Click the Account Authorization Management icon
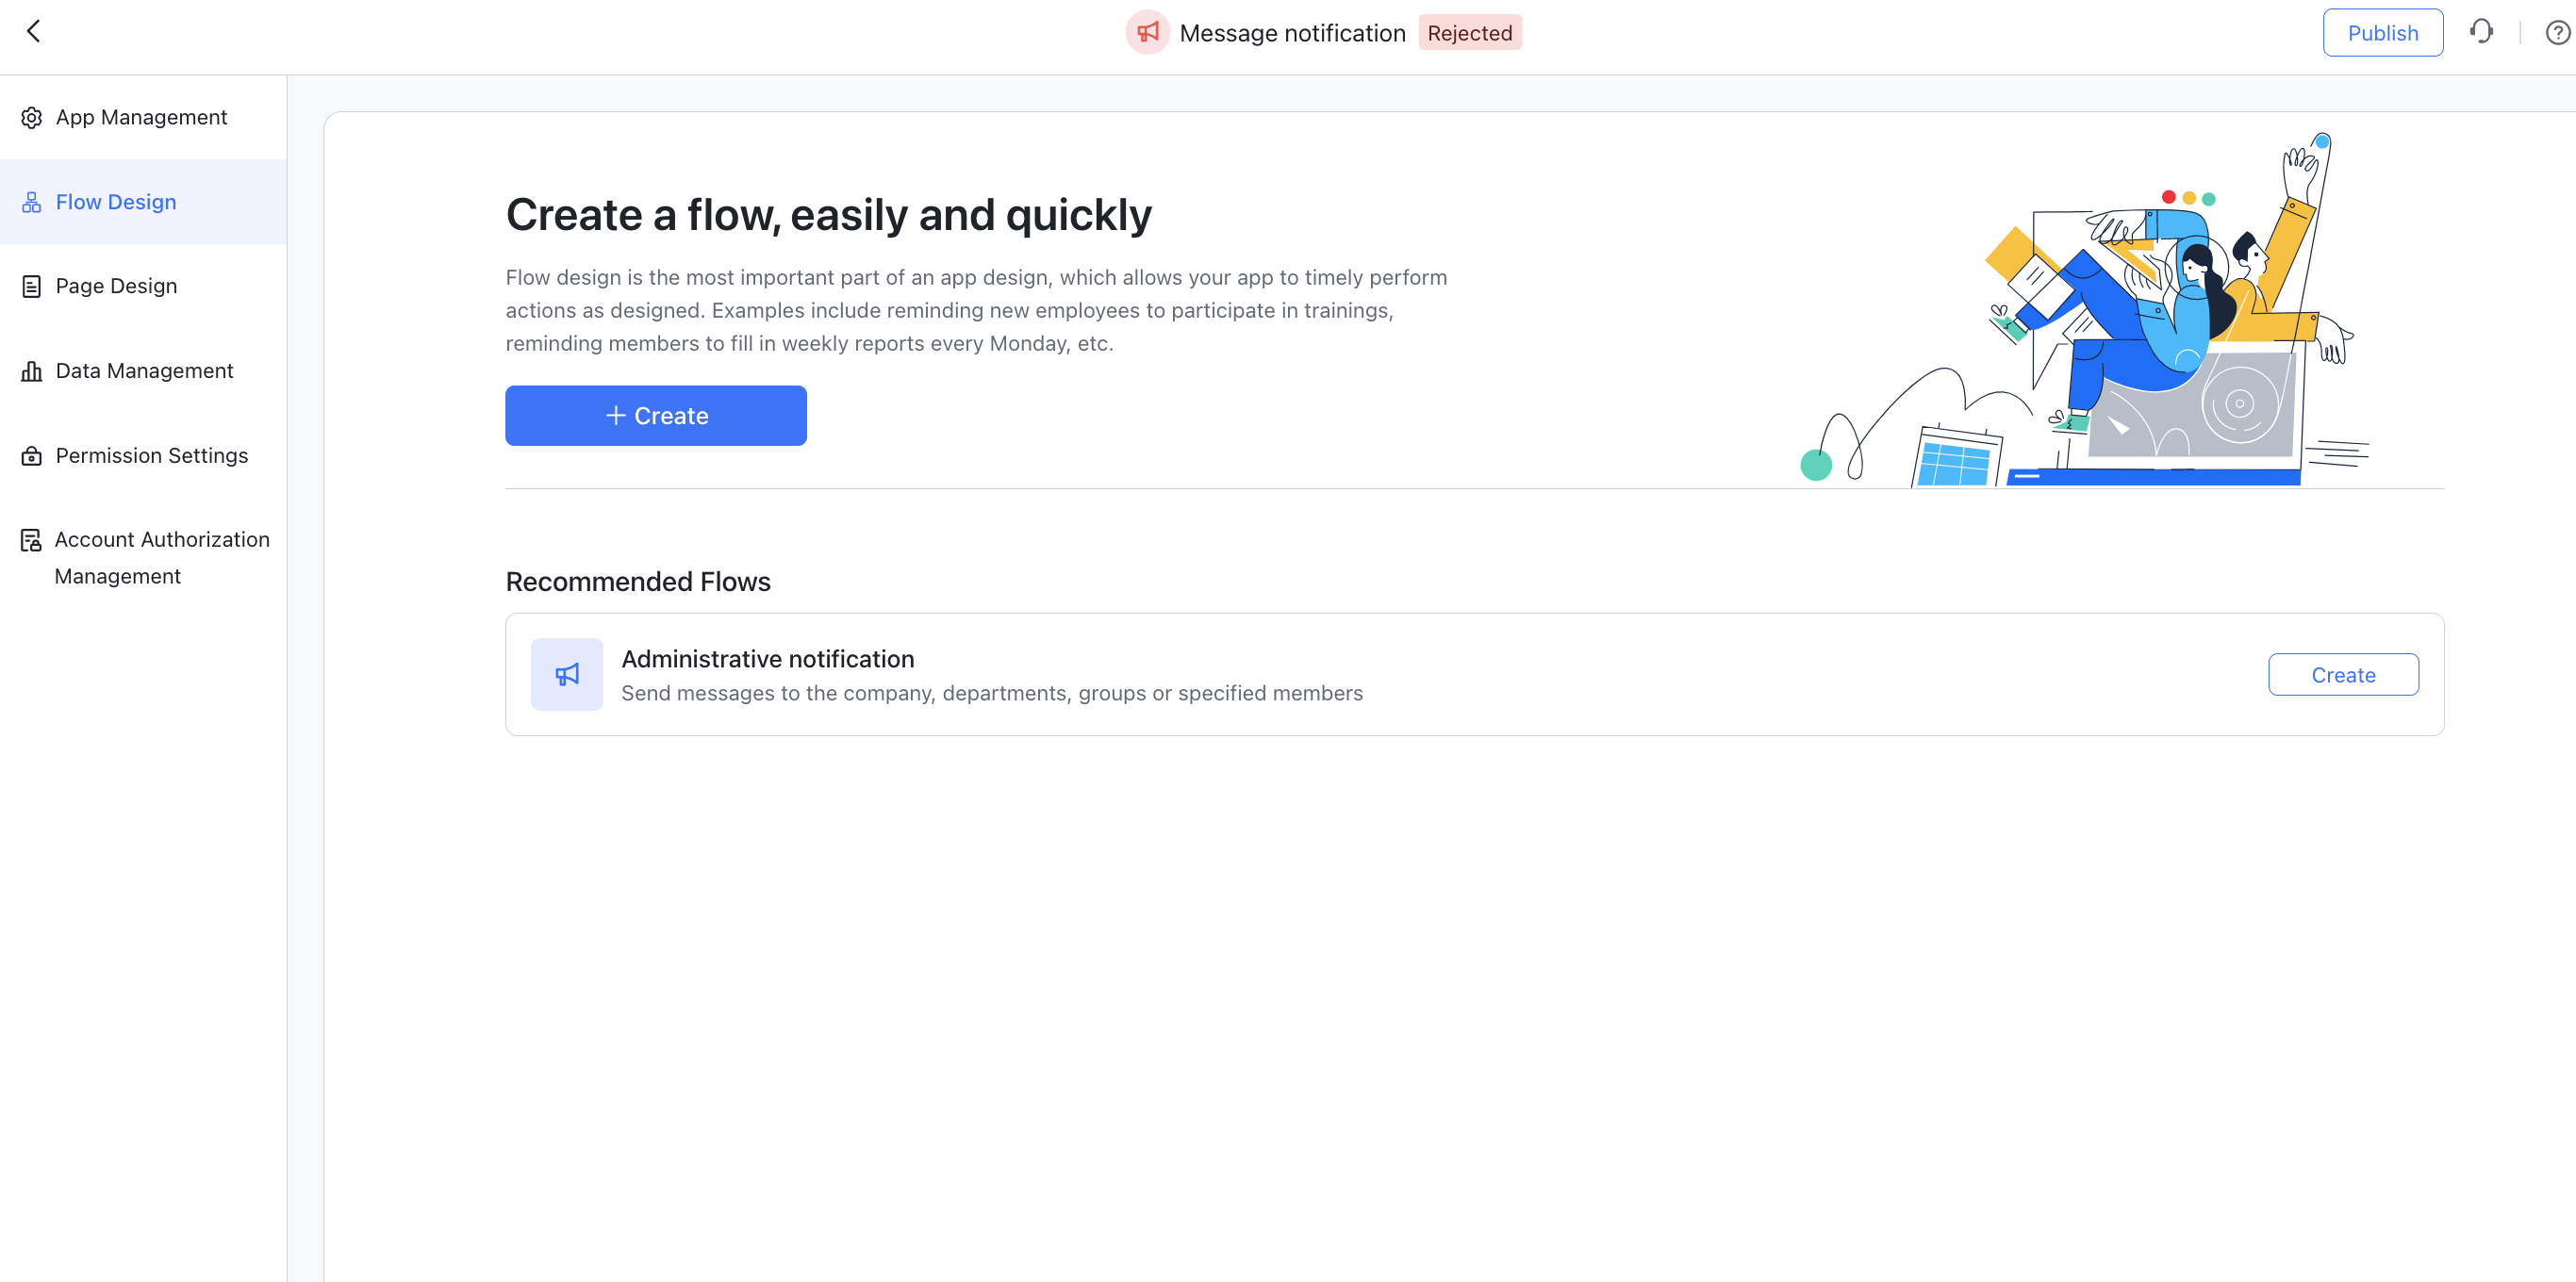2576x1282 pixels. pos(30,539)
